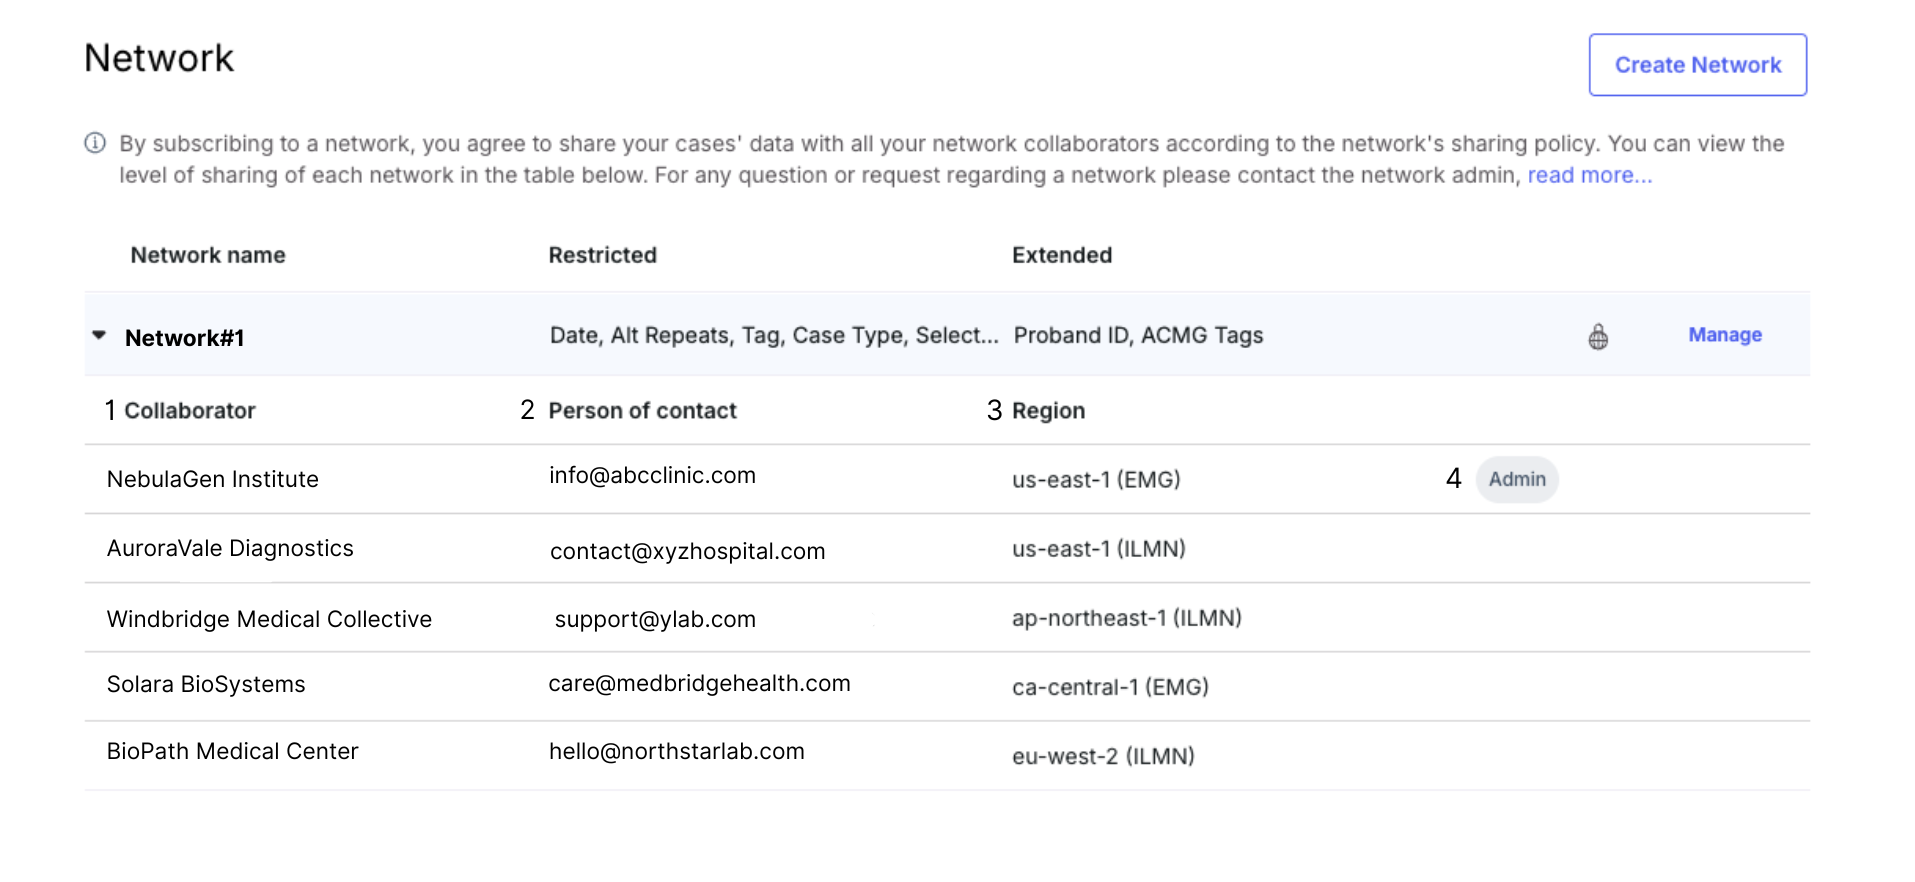The height and width of the screenshot is (882, 1915).
Task: Click the globe icon beside Manage
Action: pos(1598,337)
